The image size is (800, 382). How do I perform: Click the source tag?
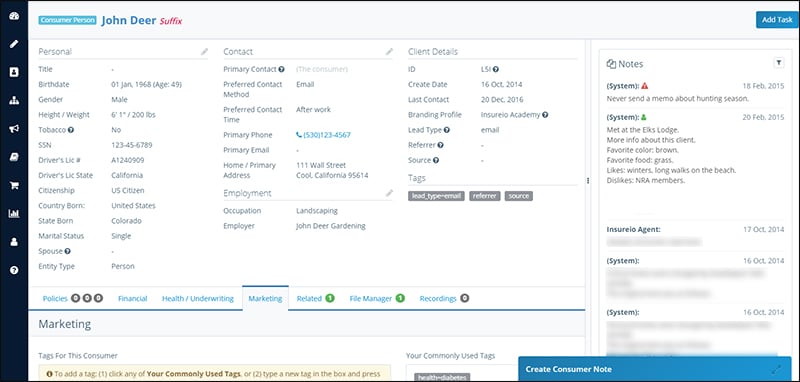[x=519, y=196]
